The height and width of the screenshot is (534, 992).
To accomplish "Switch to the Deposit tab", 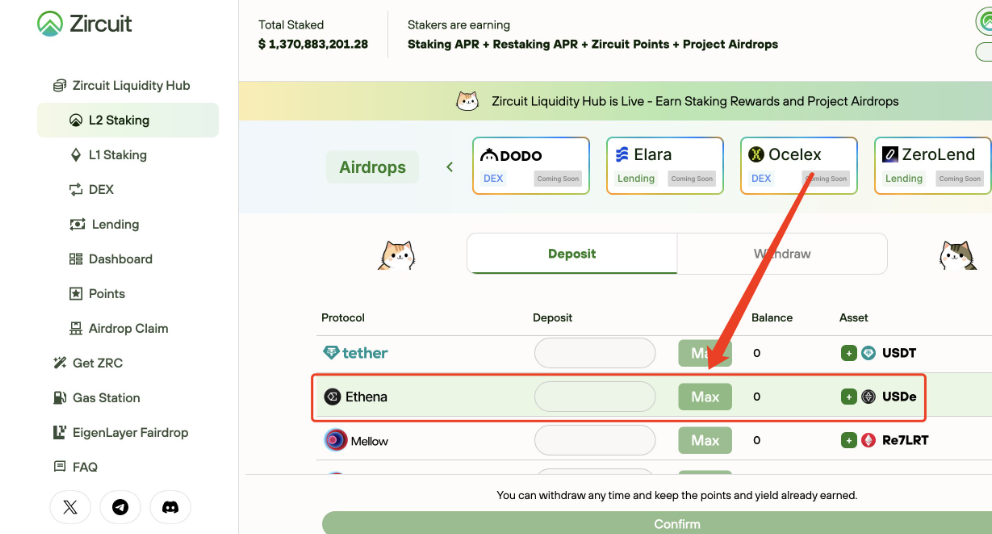I will pyautogui.click(x=572, y=254).
